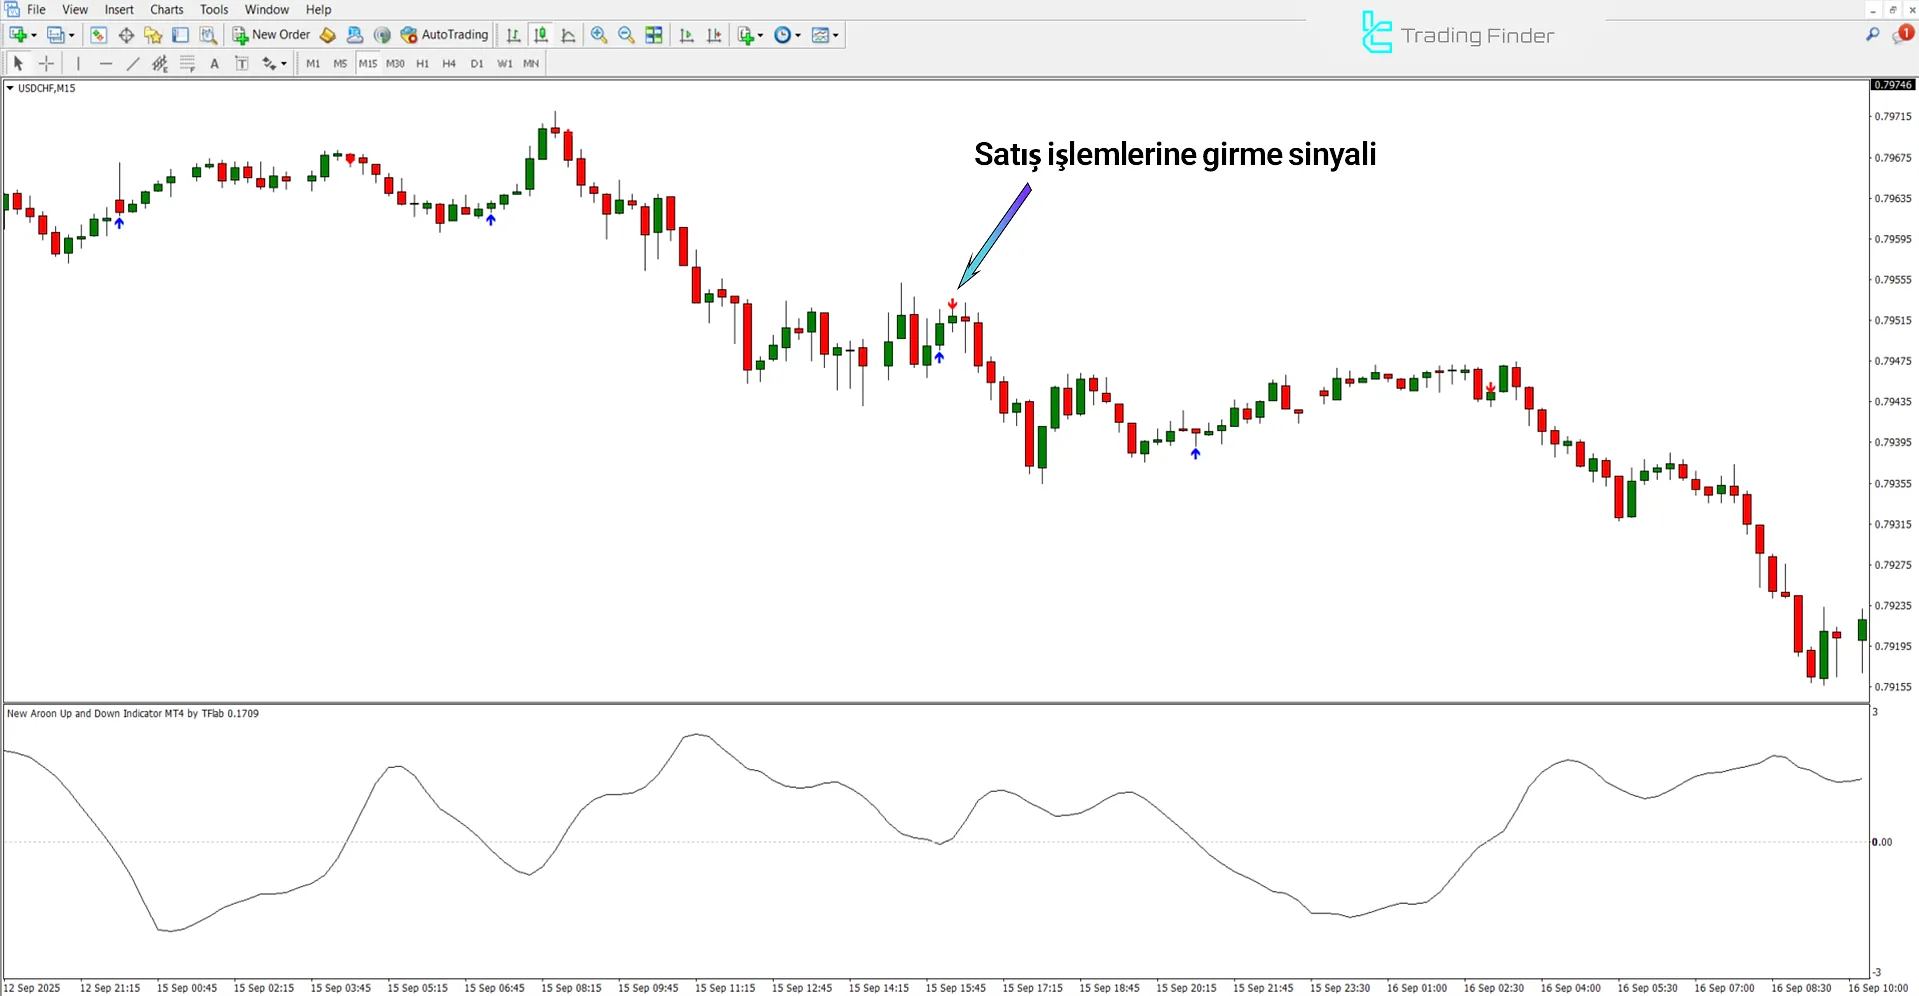Toggle the chart shift option
Screen dimensions: 1919x996
[x=714, y=35]
